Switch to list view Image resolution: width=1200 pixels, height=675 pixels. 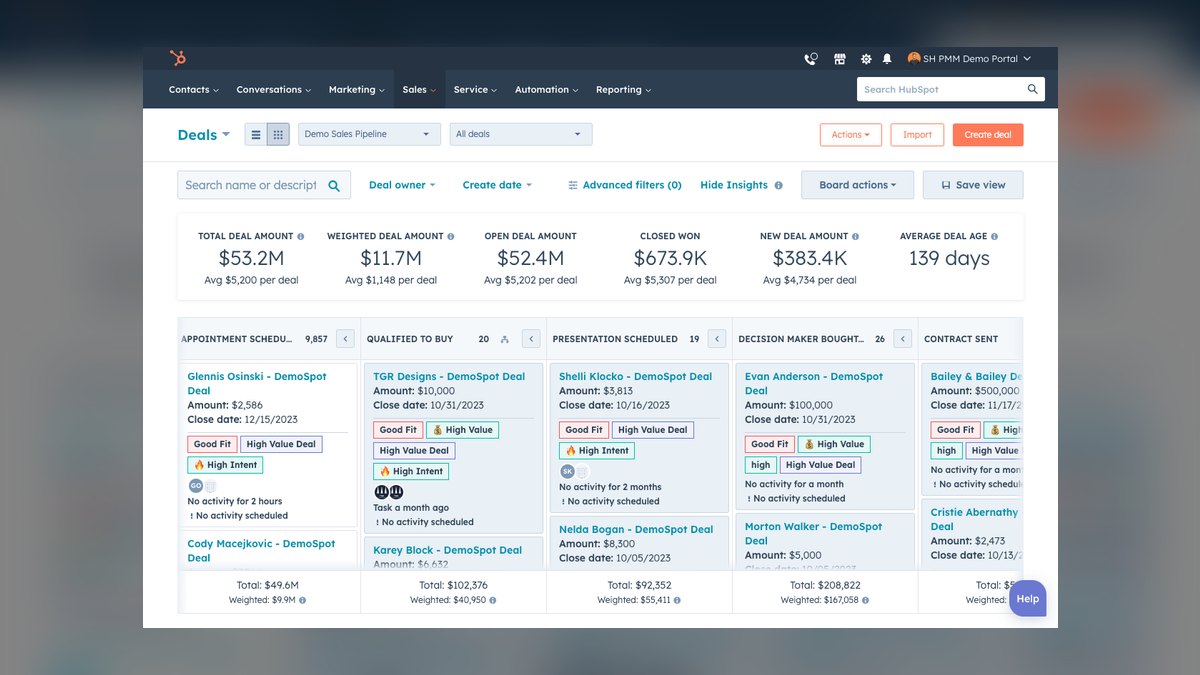coord(256,134)
